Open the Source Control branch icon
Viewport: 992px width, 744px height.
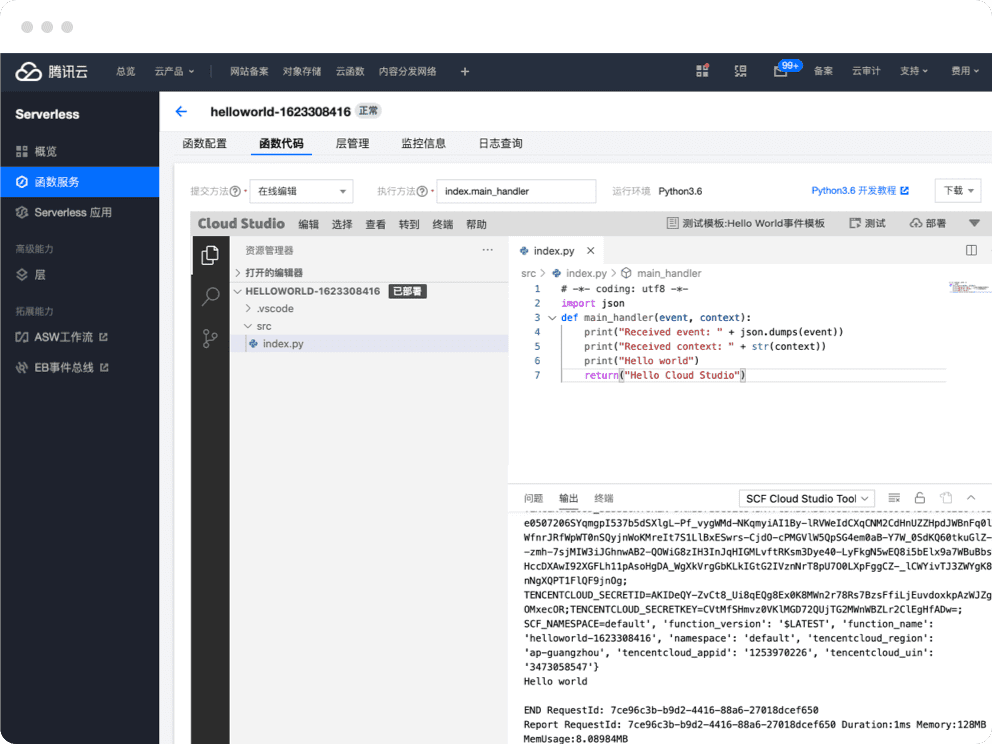click(x=210, y=338)
